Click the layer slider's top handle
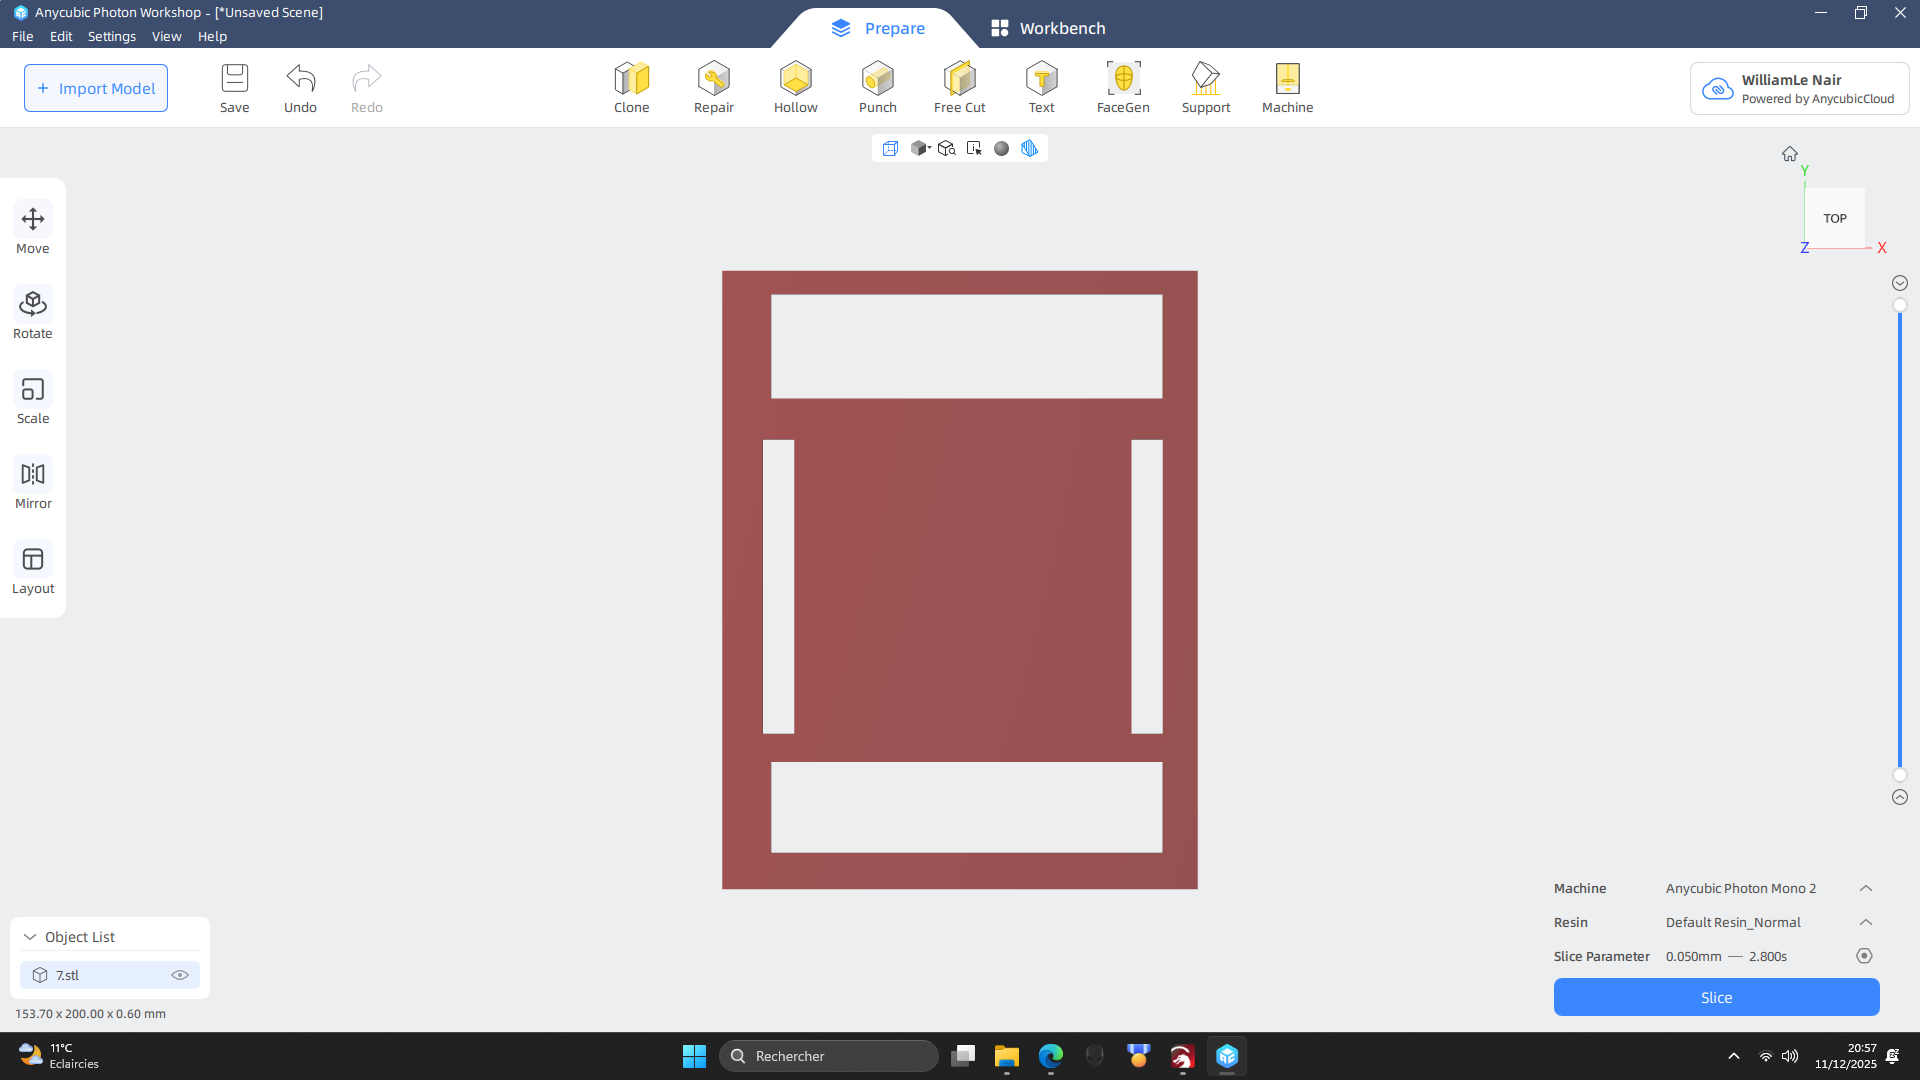1920x1080 pixels. click(1900, 306)
